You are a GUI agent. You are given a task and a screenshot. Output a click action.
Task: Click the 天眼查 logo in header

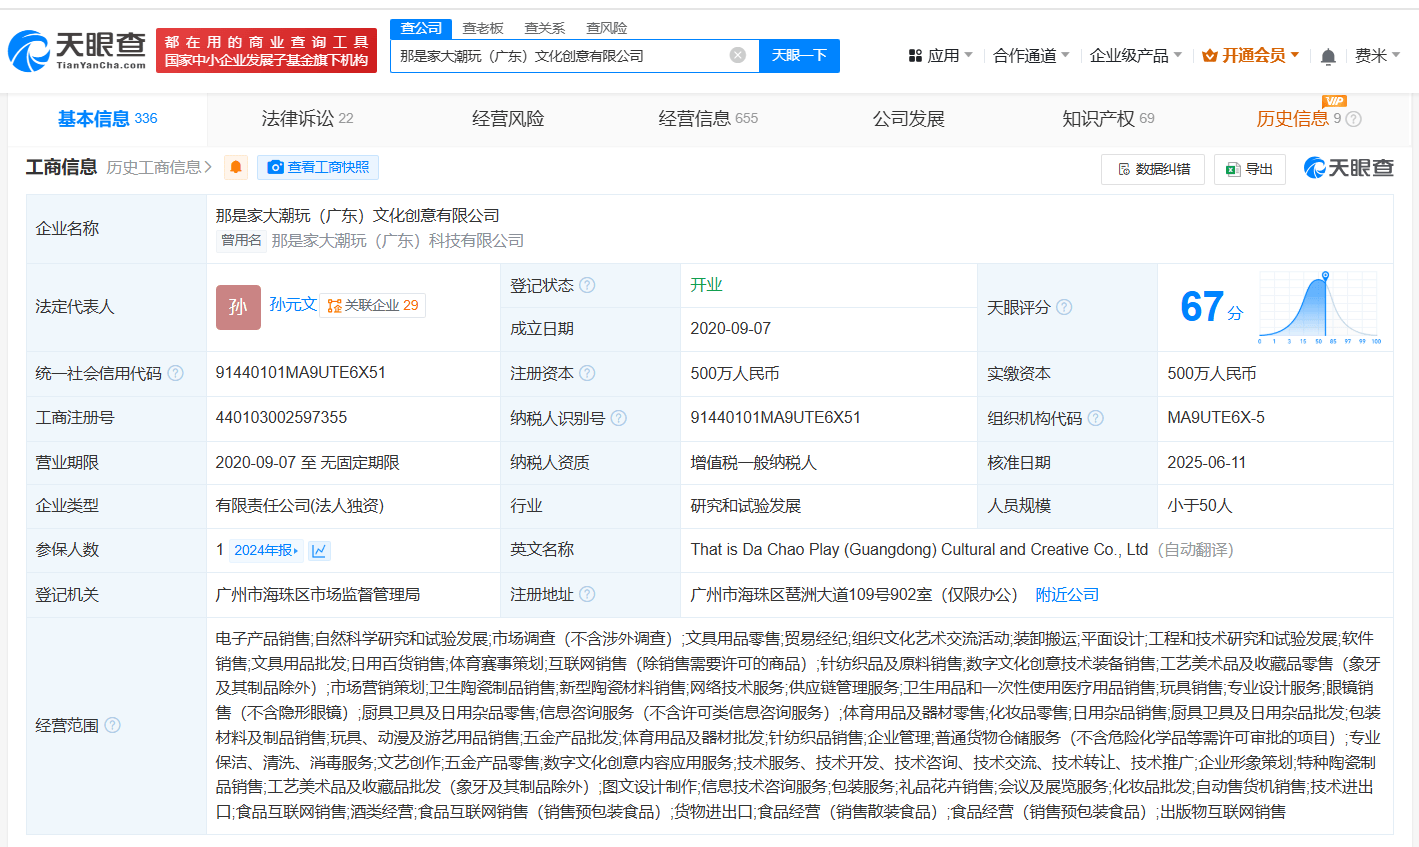(78, 50)
